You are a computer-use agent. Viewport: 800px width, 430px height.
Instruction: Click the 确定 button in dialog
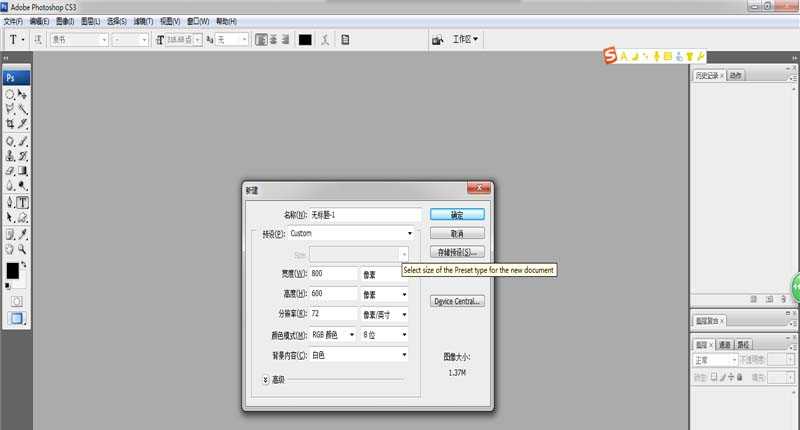pos(457,214)
